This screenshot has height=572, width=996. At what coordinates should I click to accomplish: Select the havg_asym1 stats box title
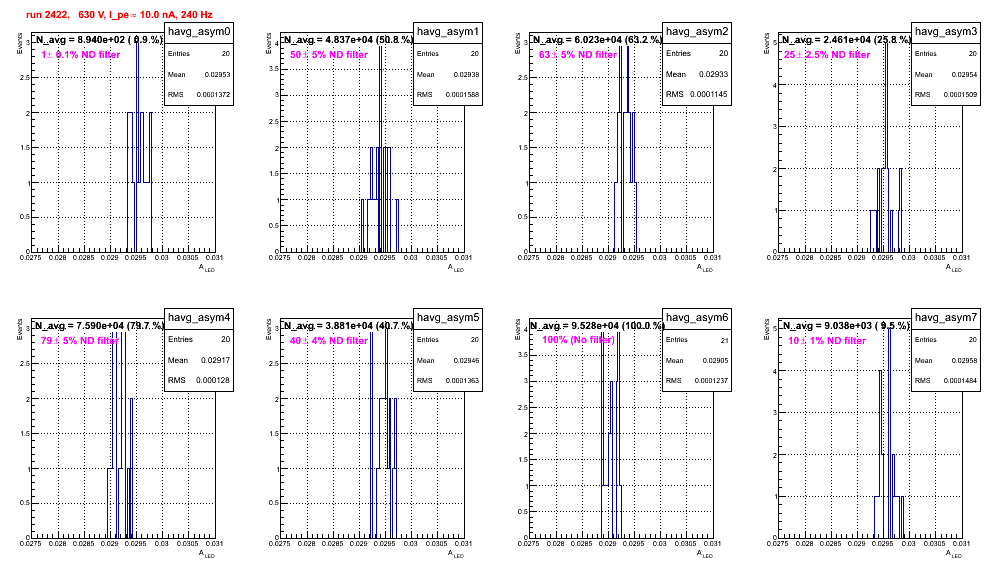(x=448, y=32)
